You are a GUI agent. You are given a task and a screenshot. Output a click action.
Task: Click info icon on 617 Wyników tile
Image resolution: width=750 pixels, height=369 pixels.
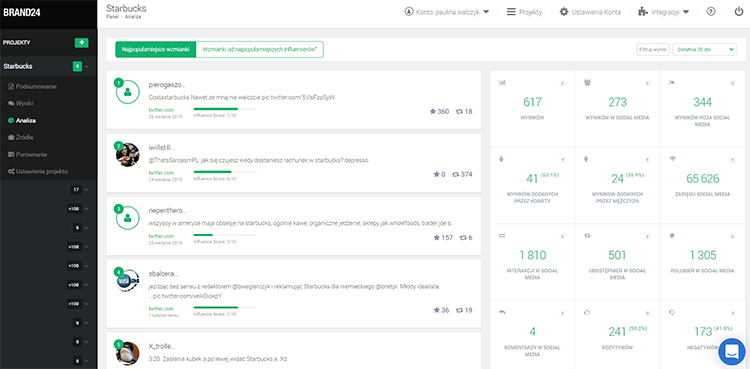pyautogui.click(x=562, y=83)
